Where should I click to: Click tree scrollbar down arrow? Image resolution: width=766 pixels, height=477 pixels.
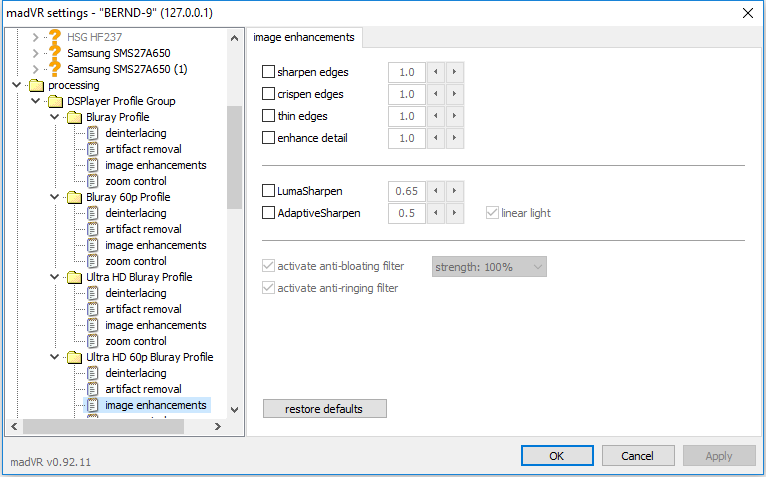(234, 410)
